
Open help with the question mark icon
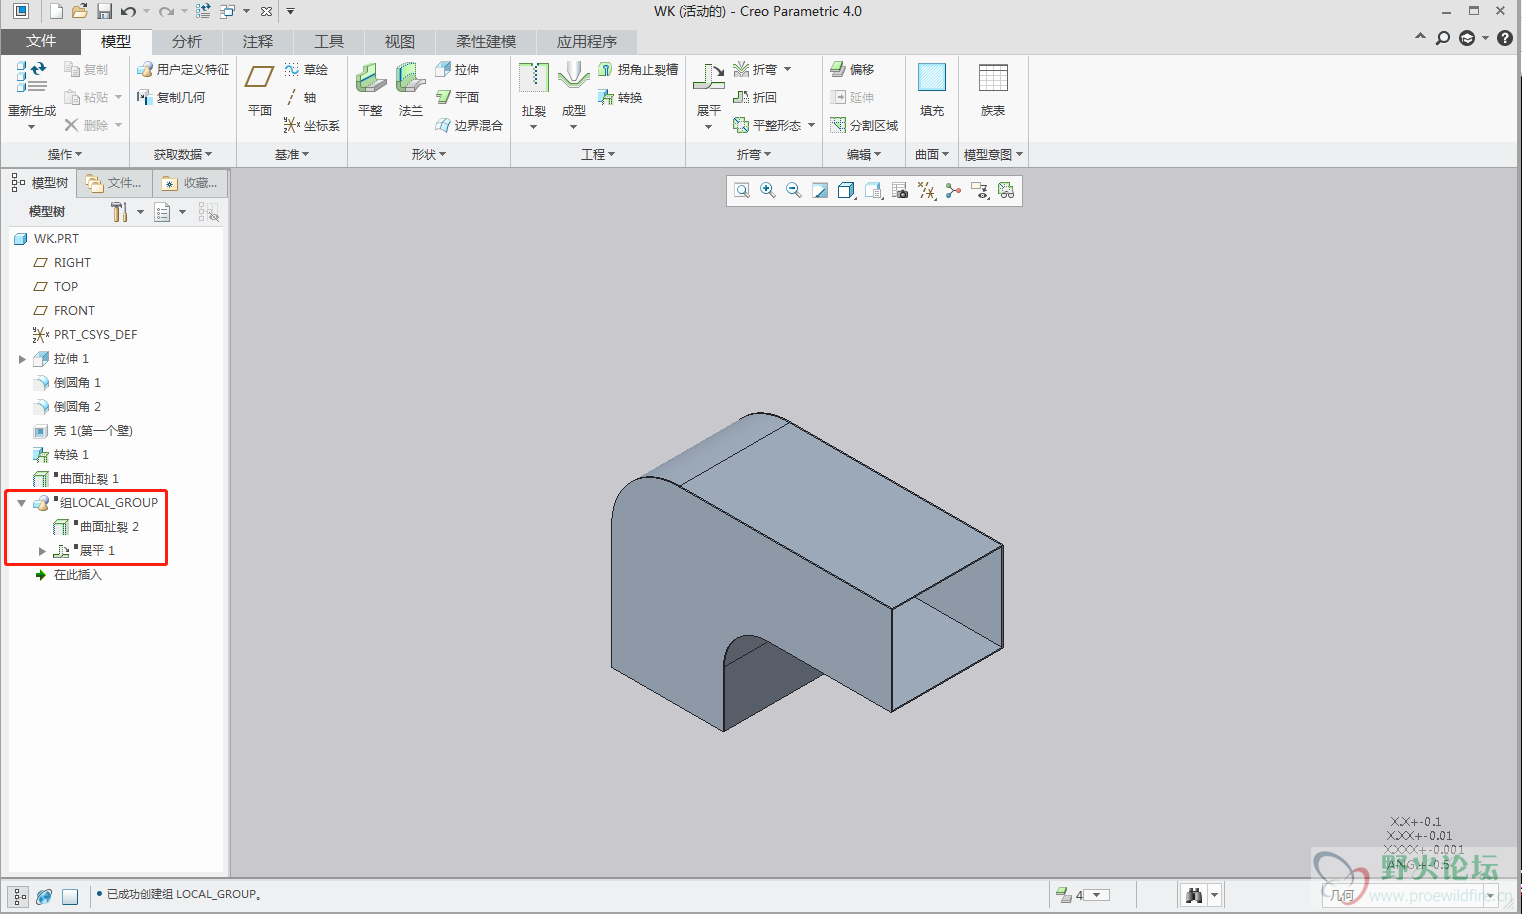click(1505, 38)
